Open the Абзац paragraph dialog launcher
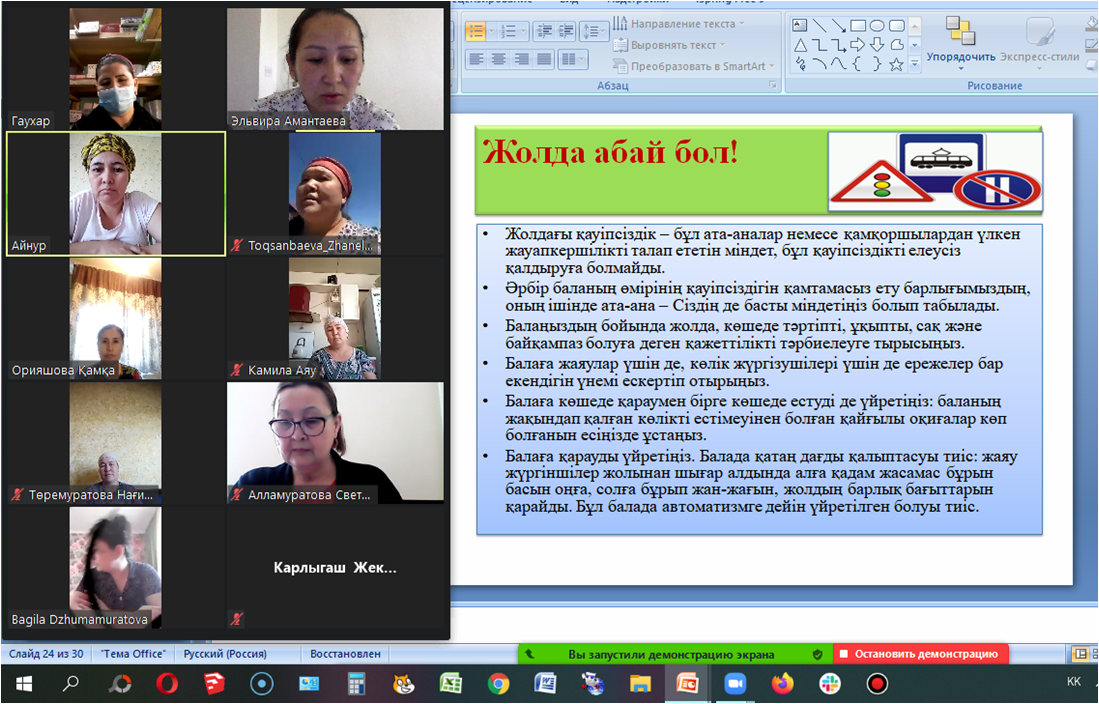1099x704 pixels. [772, 87]
